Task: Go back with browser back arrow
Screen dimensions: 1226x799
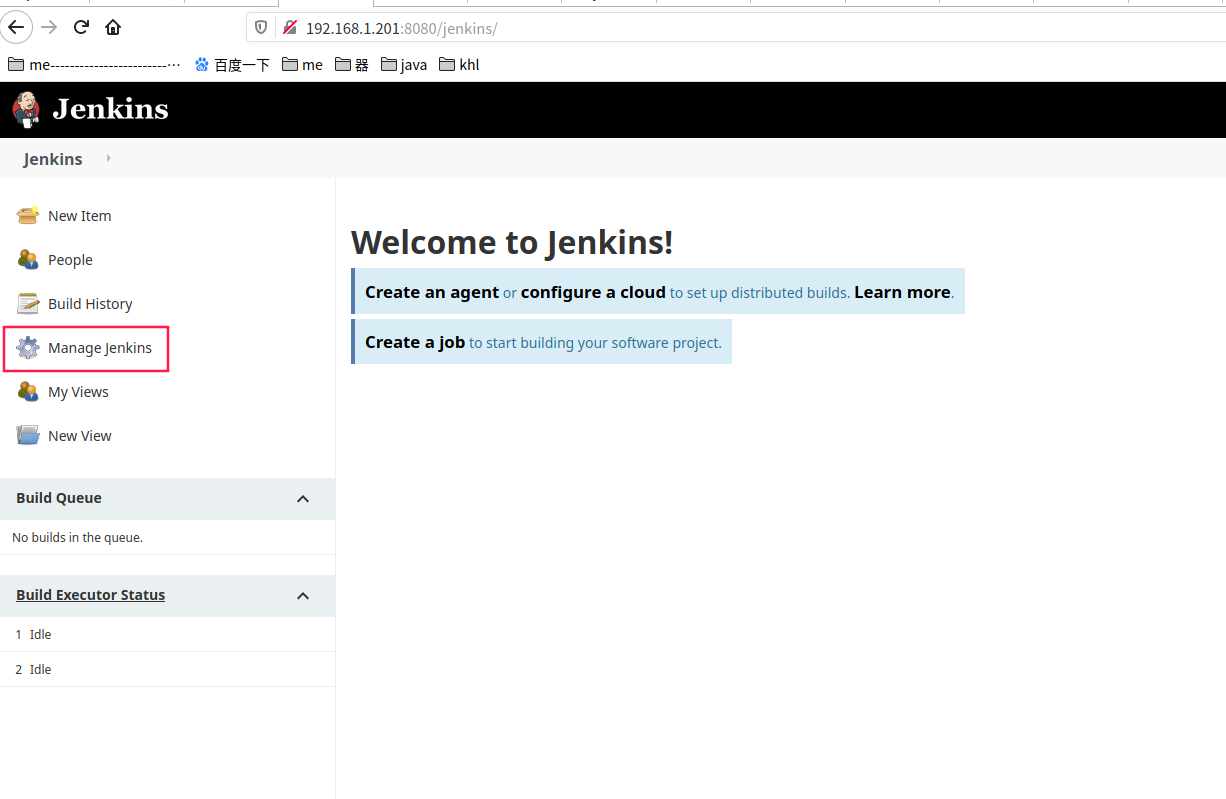Action: pos(16,27)
